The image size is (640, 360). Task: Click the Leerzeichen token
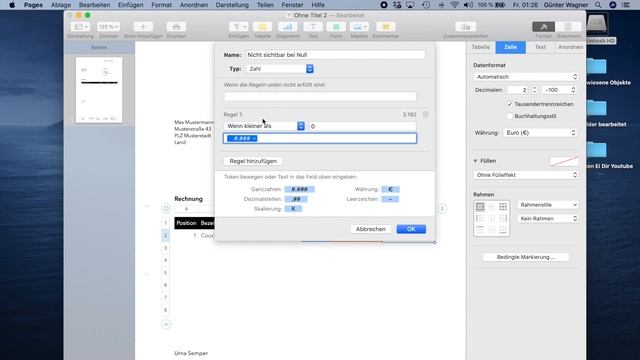[390, 199]
